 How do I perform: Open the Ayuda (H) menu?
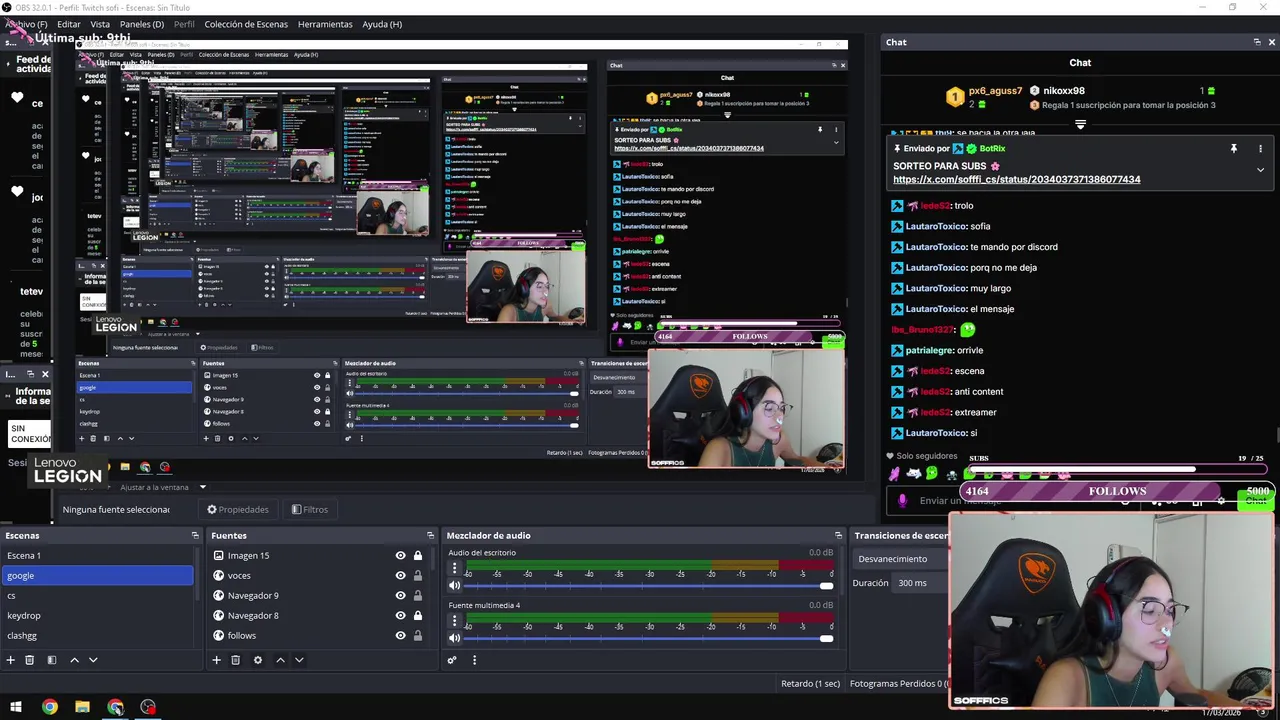coord(382,24)
